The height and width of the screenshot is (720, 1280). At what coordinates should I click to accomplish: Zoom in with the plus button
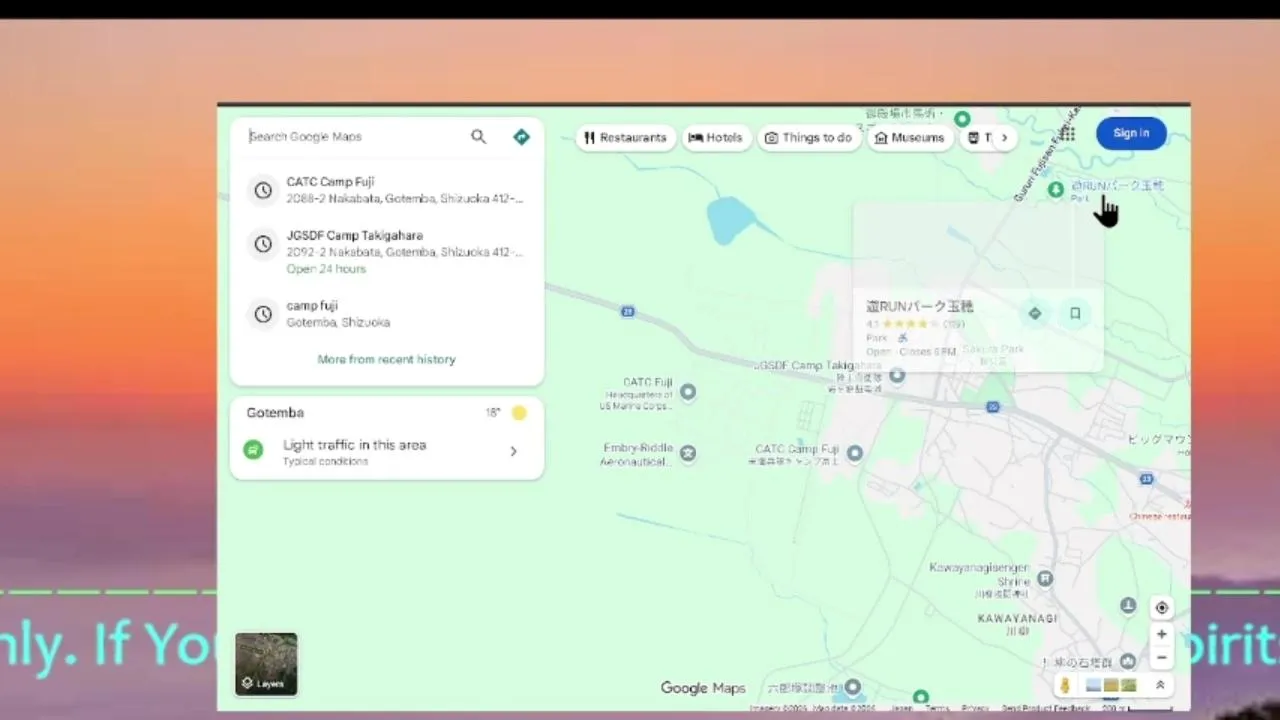pos(1161,634)
